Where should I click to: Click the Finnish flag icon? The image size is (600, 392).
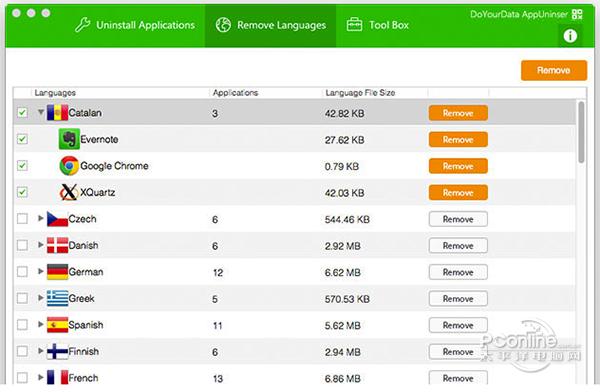coord(57,351)
